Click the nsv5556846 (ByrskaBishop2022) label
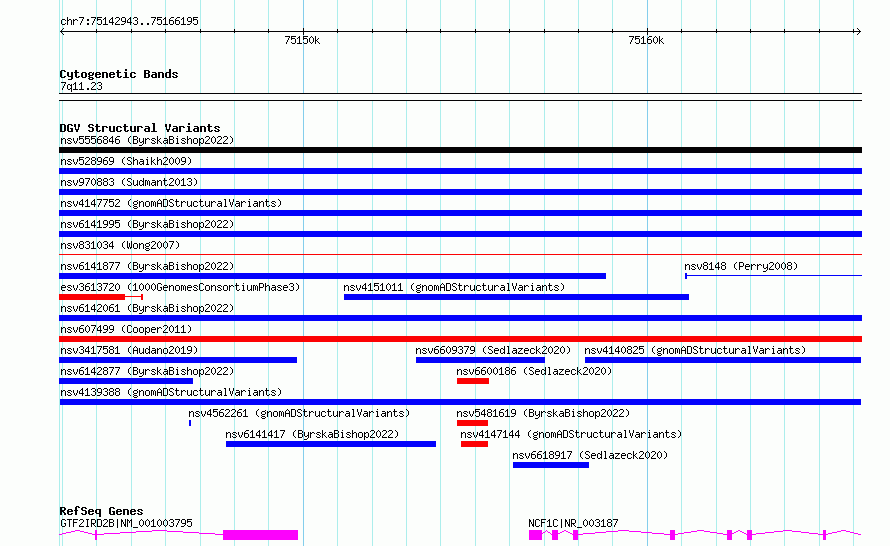The image size is (890, 546). pyautogui.click(x=147, y=140)
